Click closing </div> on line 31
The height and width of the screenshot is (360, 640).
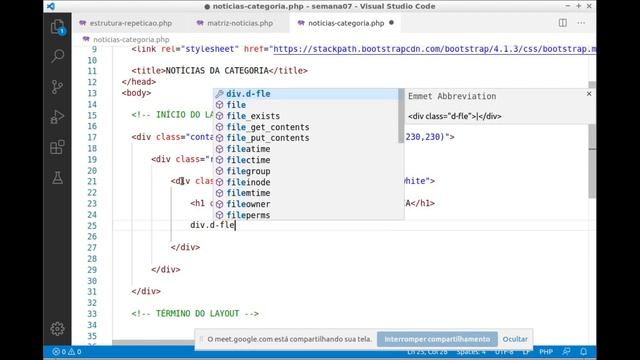click(146, 291)
